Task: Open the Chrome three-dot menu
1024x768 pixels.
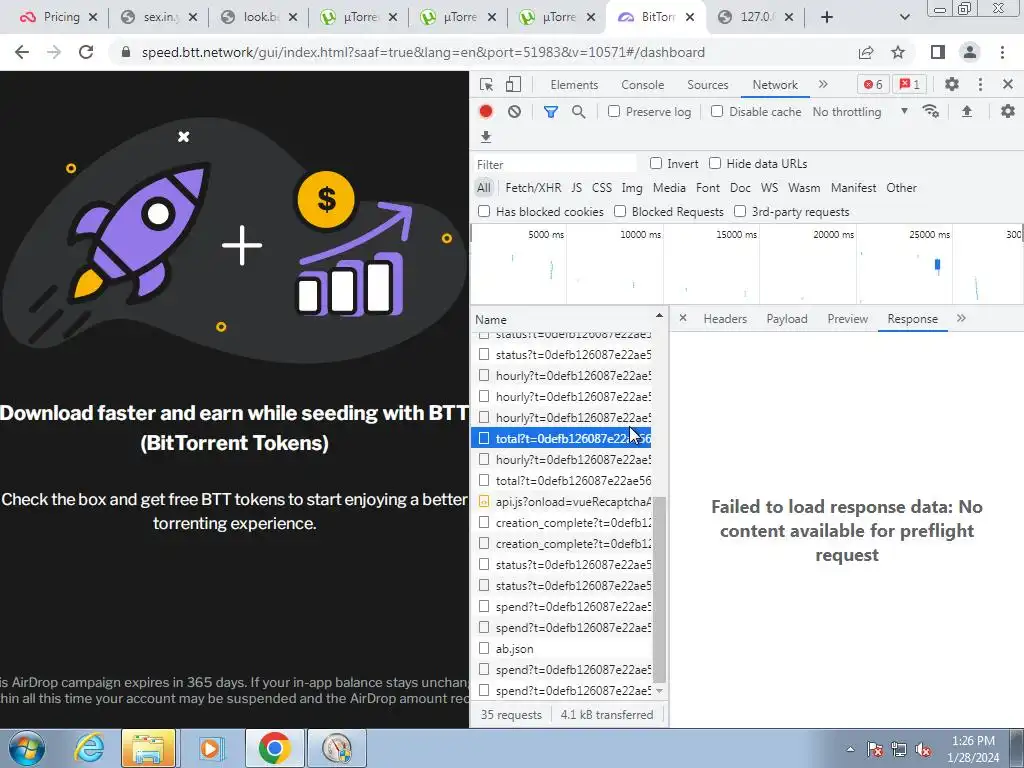Action: (1002, 52)
